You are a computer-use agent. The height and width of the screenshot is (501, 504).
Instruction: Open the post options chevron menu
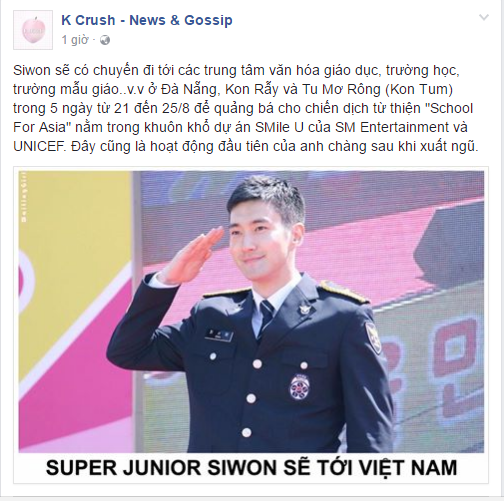tap(484, 17)
